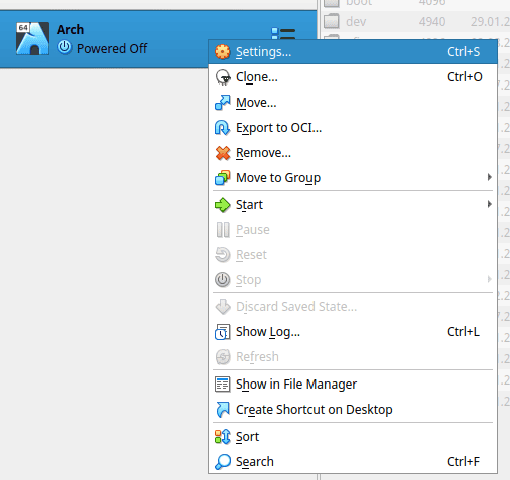Select Start menu entry
Screen dimensions: 510x480
353,205
